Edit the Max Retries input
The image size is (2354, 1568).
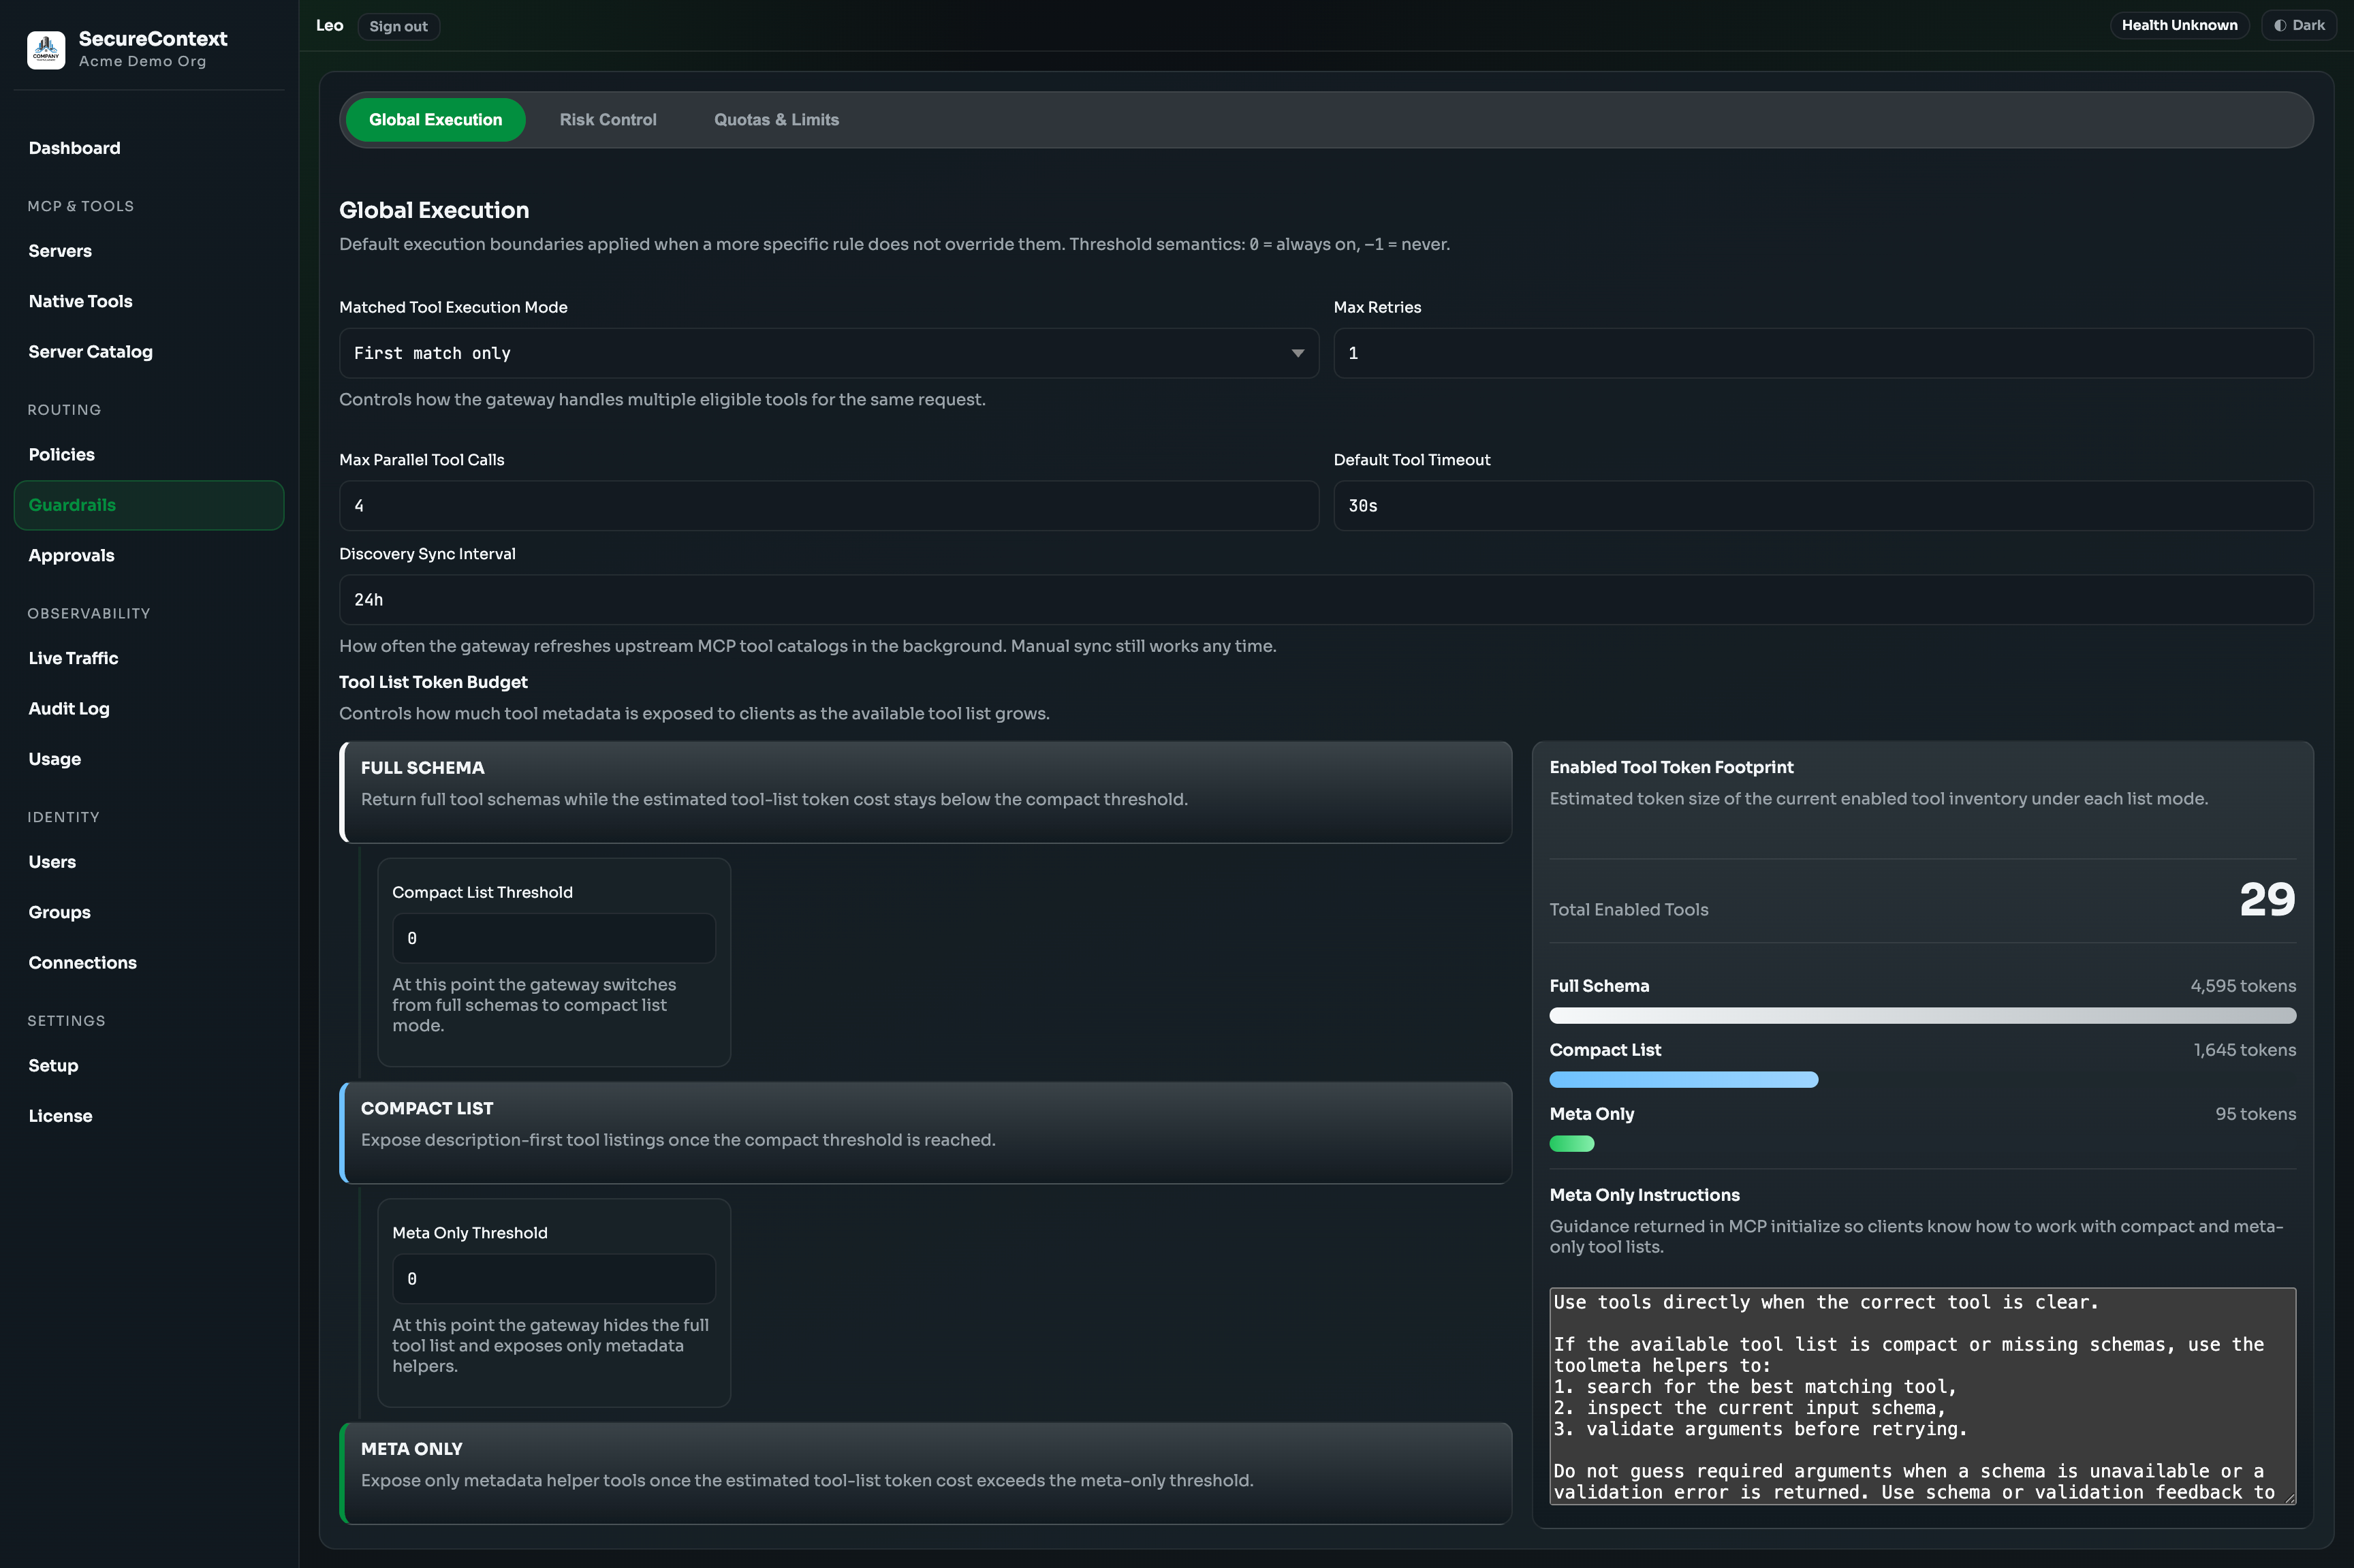(x=1822, y=353)
